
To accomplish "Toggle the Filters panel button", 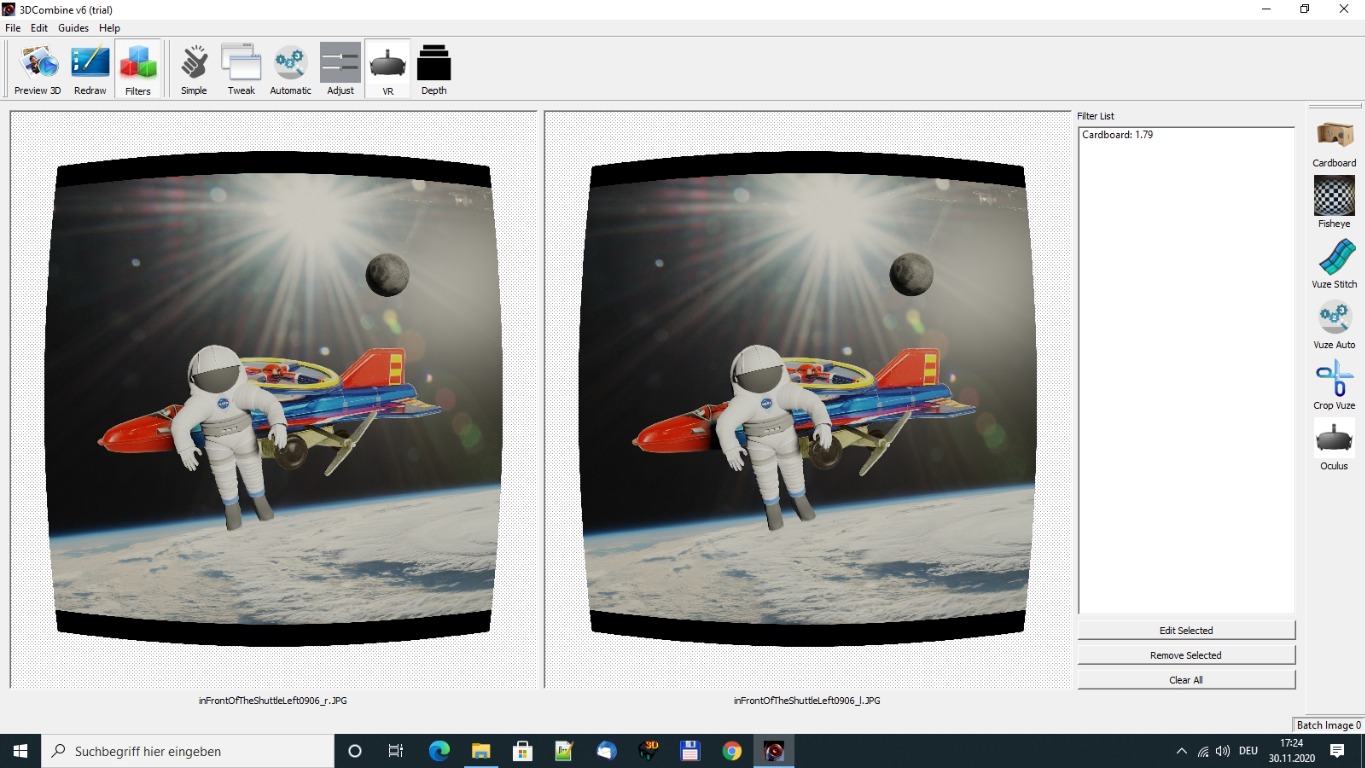I will [x=138, y=69].
